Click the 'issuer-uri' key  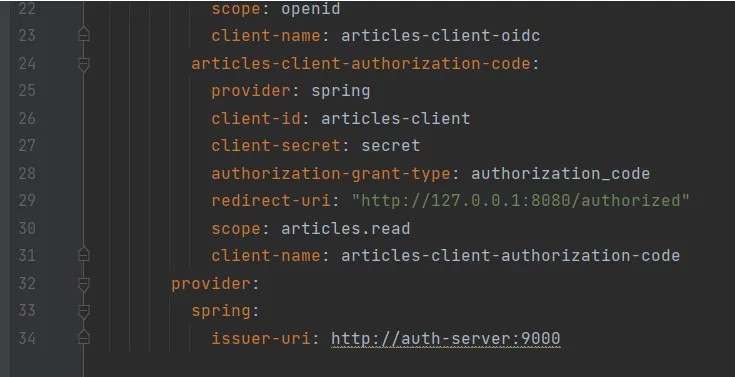261,339
